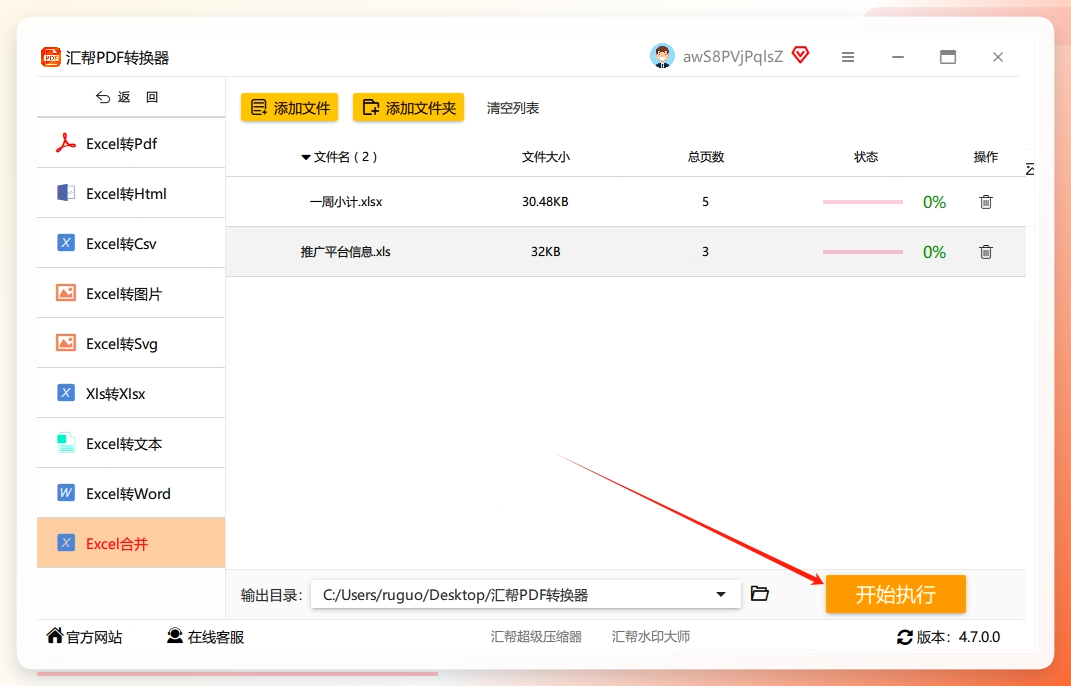Open the Excel转Svg option

(131, 343)
